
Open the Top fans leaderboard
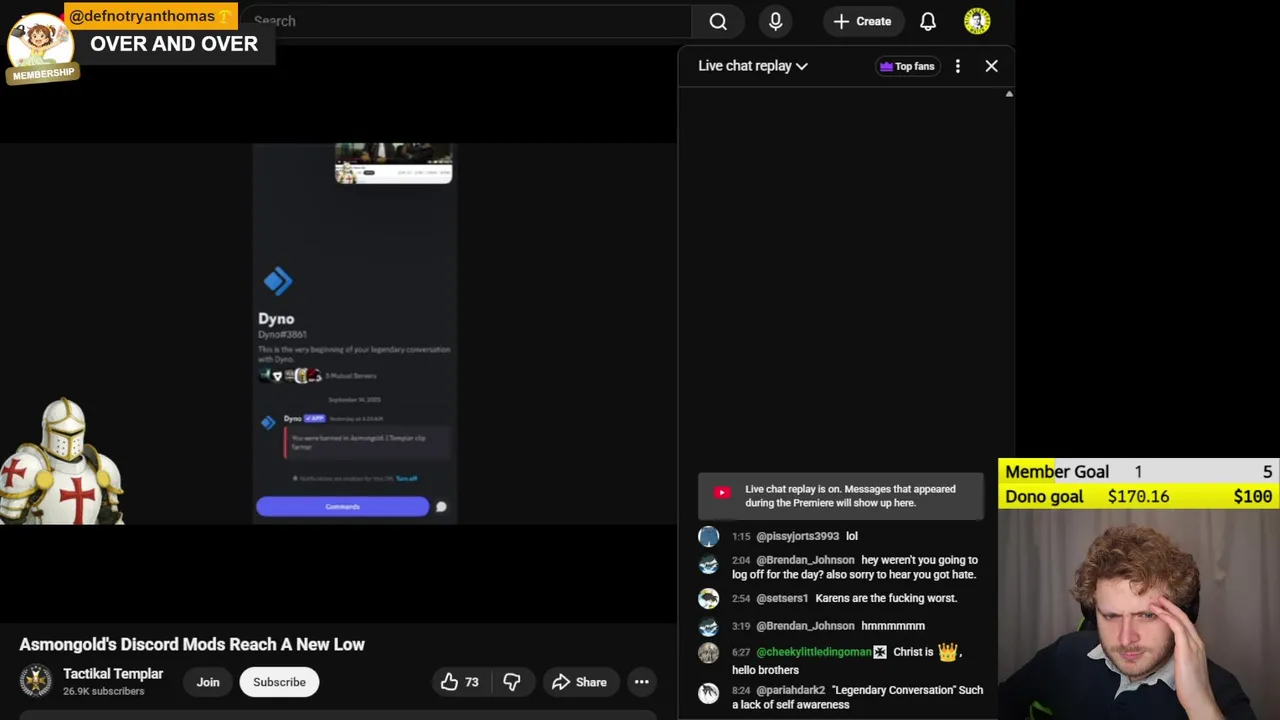[907, 66]
